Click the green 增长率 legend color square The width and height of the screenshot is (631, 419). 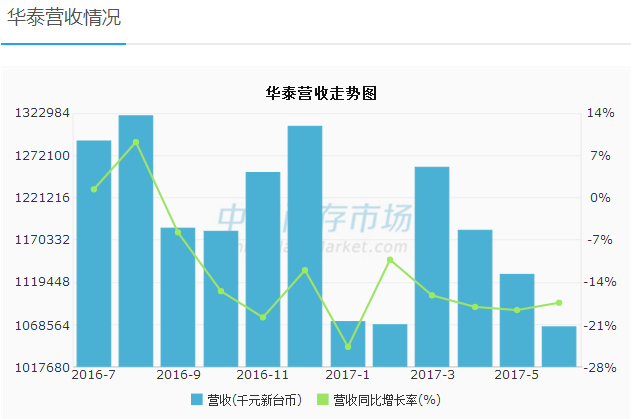323,399
